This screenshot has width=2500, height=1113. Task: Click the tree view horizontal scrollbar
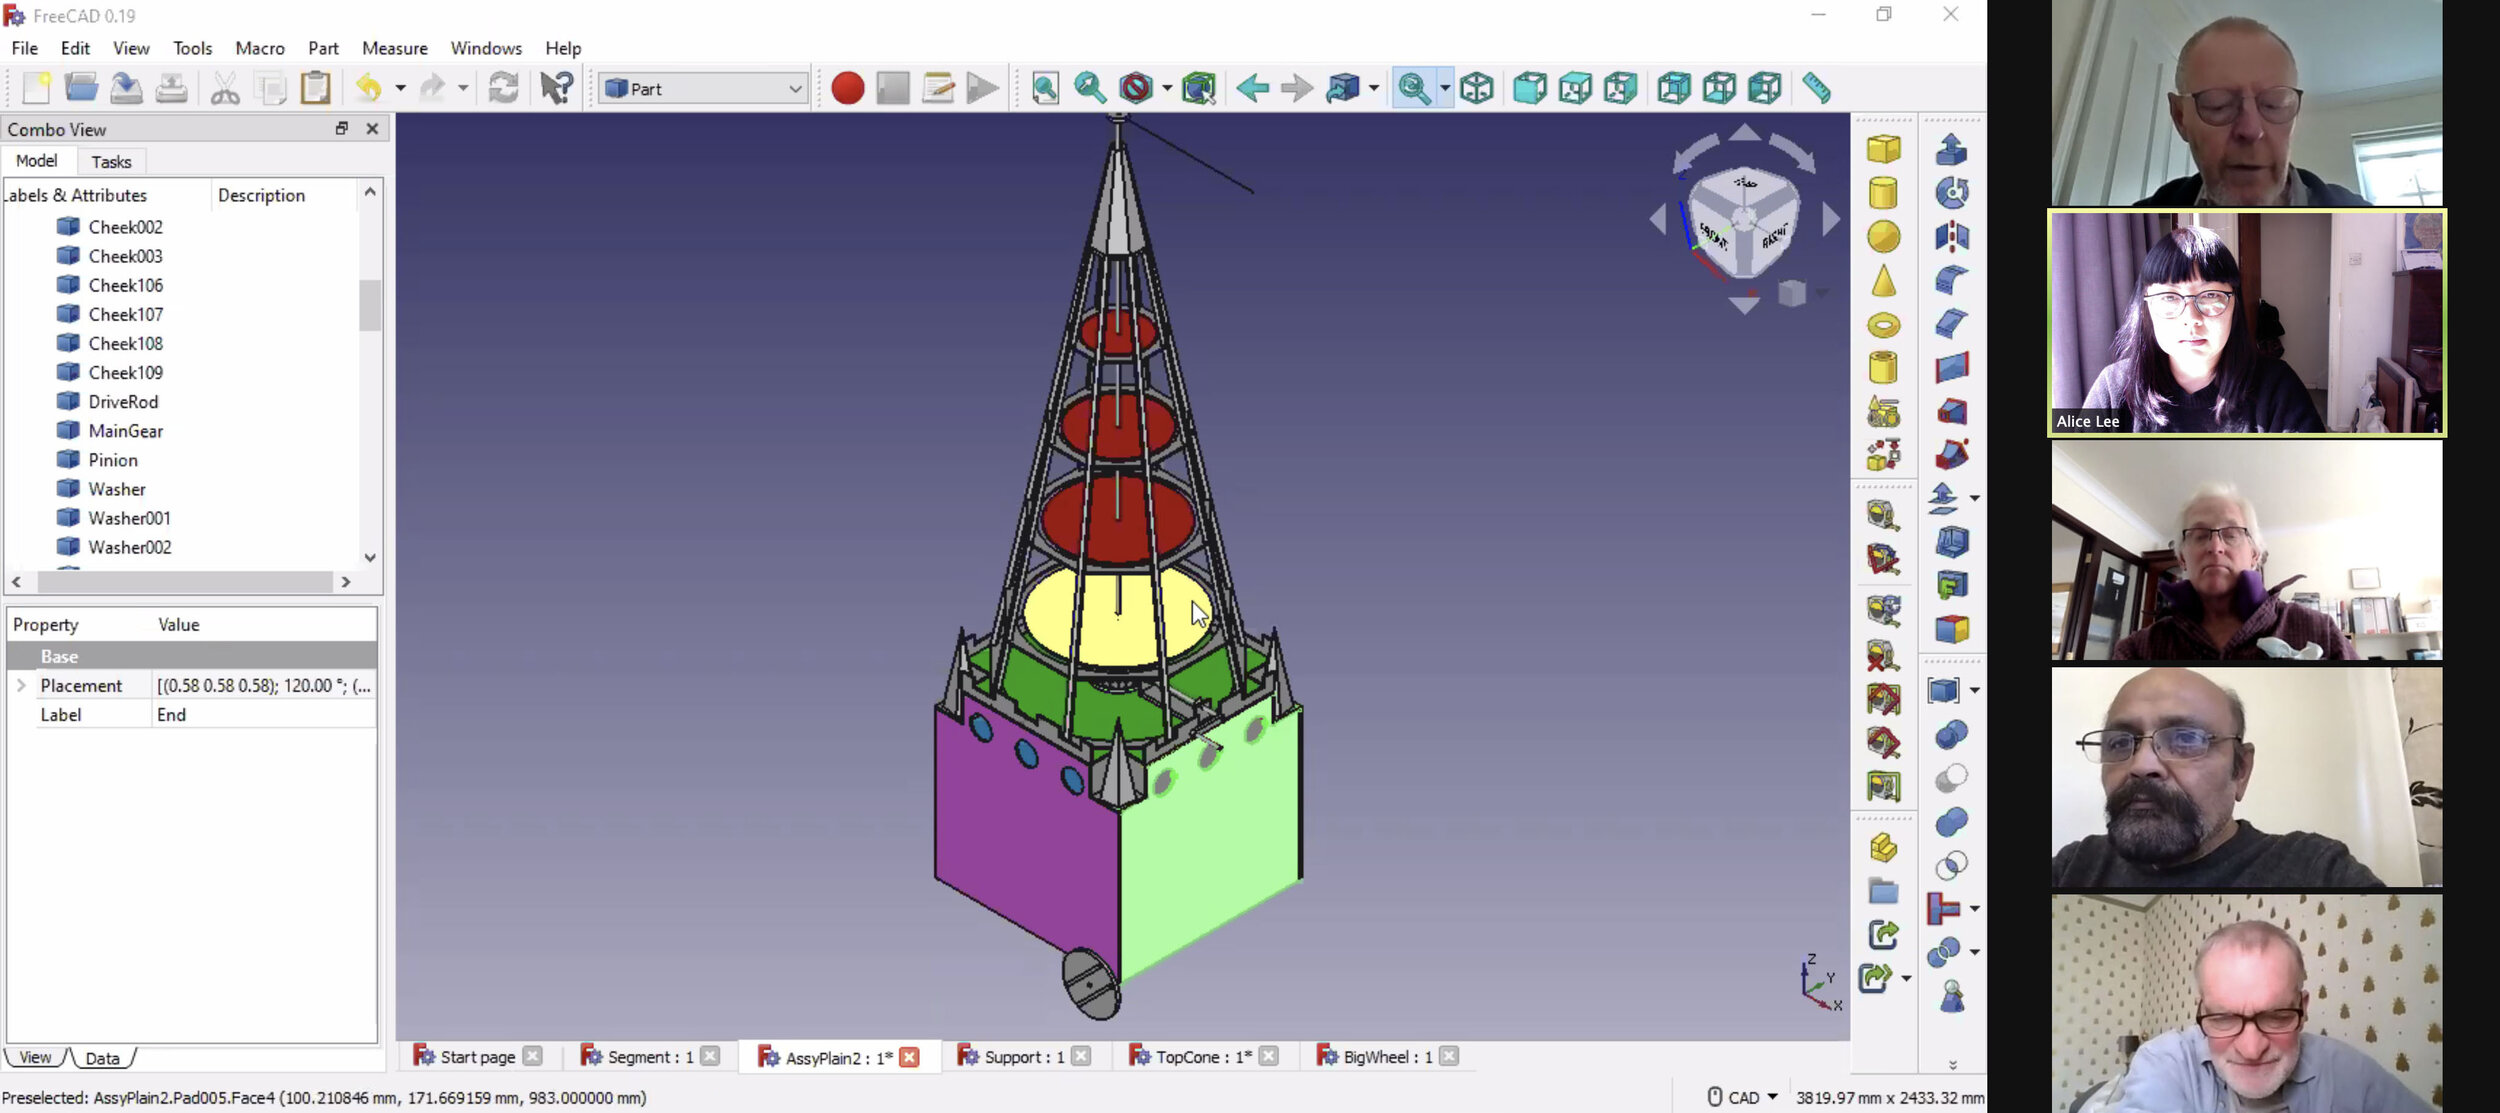(184, 582)
